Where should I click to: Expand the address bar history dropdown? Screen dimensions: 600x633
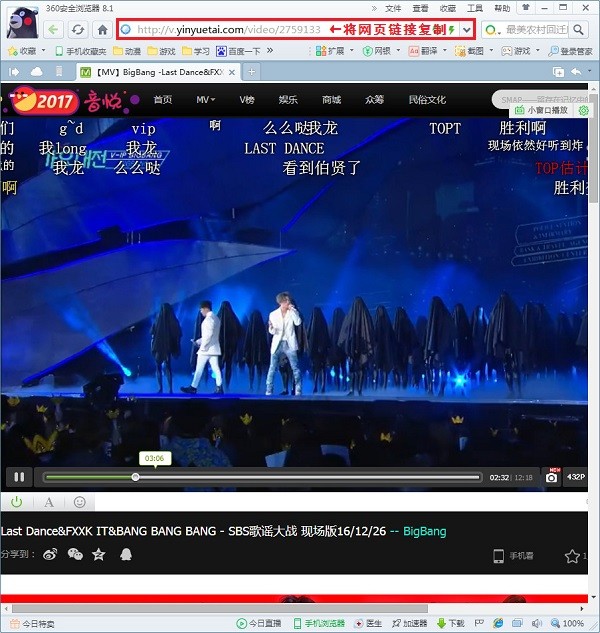point(467,29)
